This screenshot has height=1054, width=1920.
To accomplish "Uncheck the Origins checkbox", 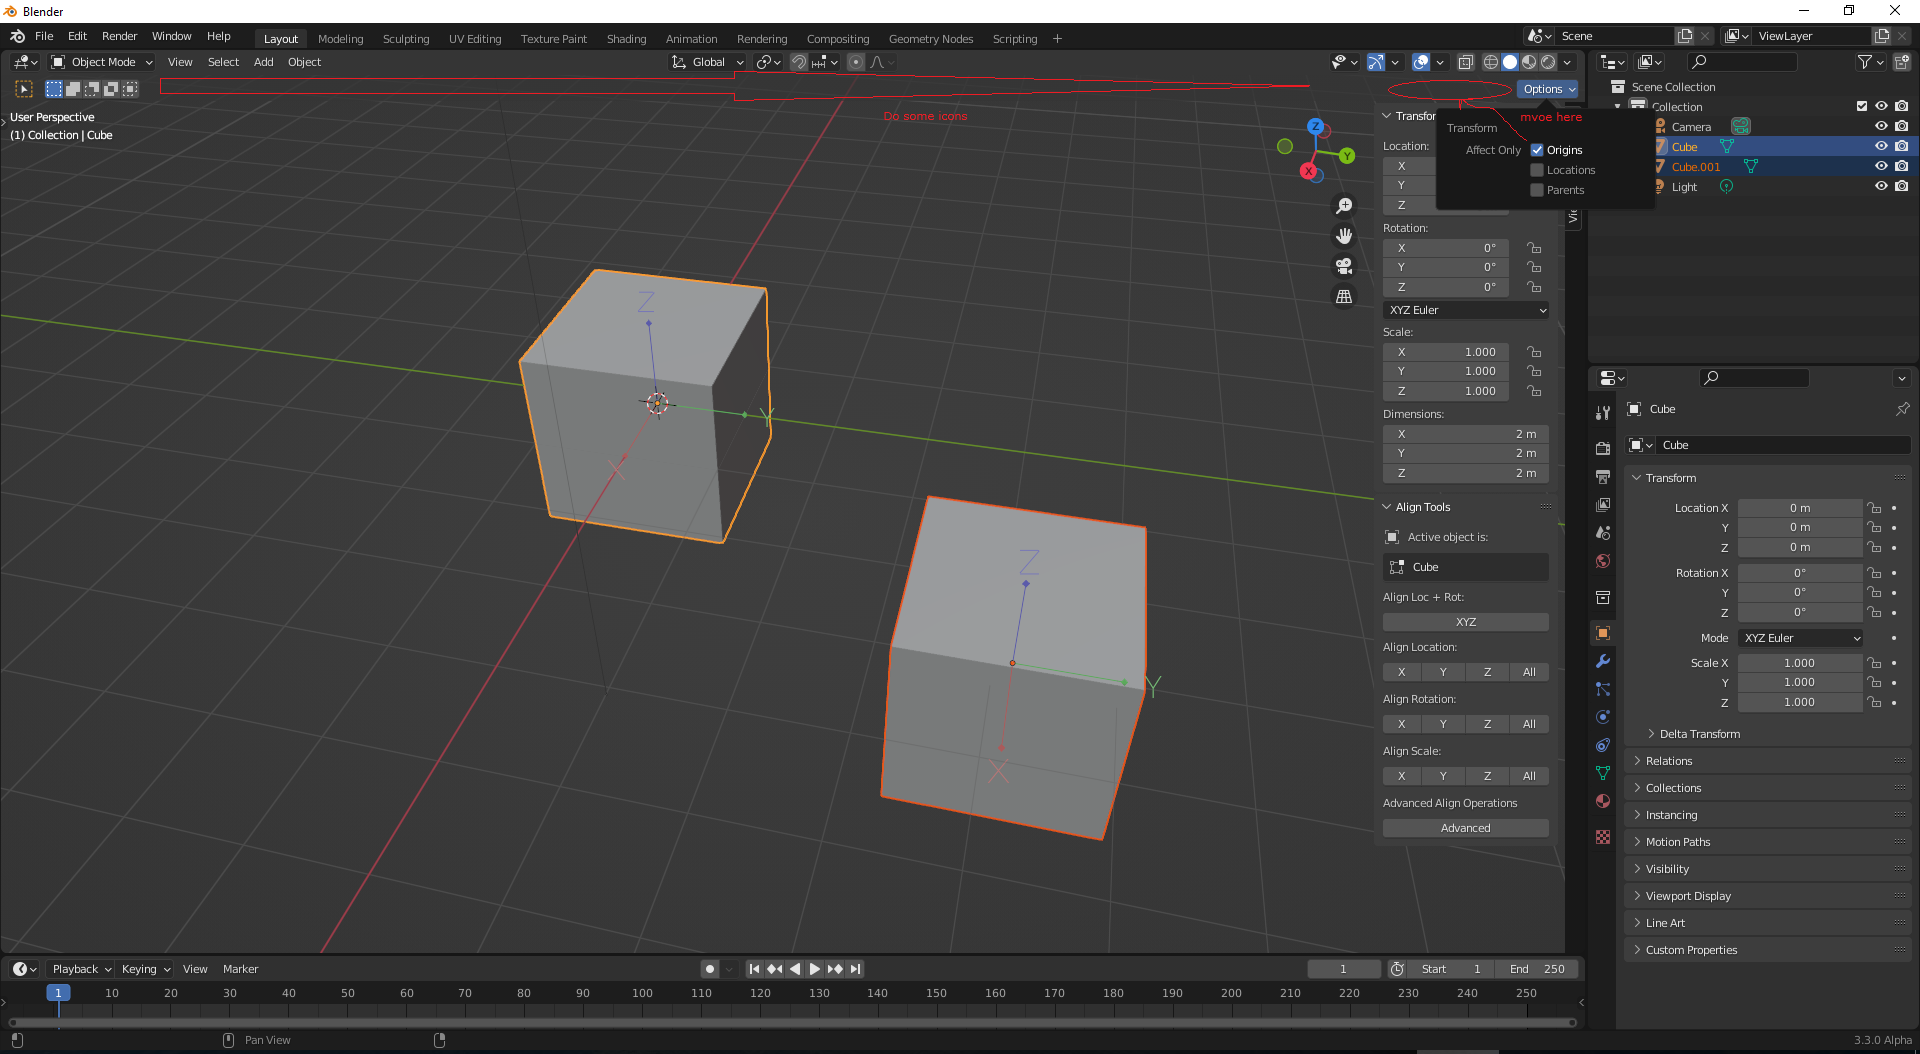I will coord(1537,150).
